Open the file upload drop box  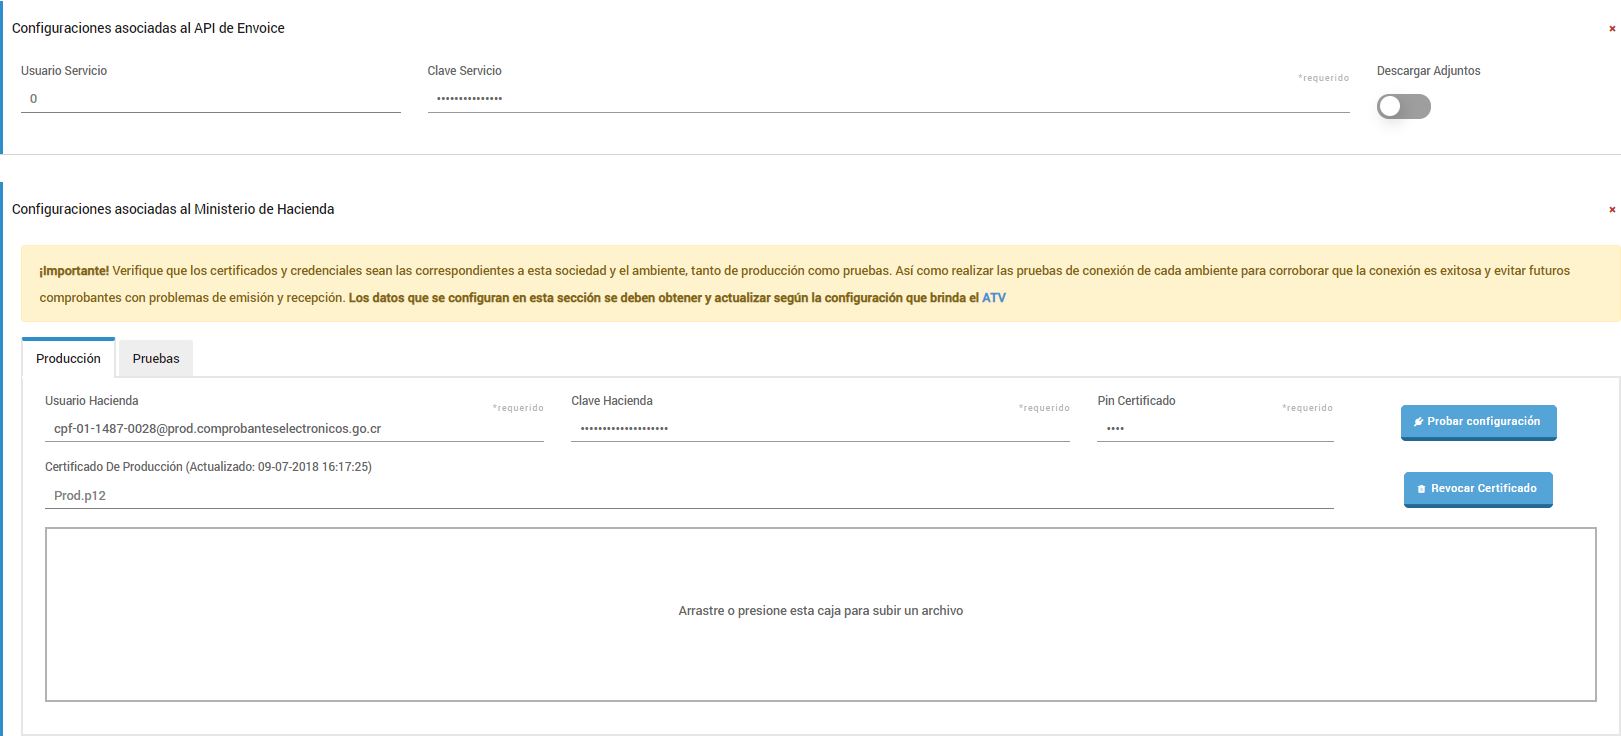coord(820,614)
